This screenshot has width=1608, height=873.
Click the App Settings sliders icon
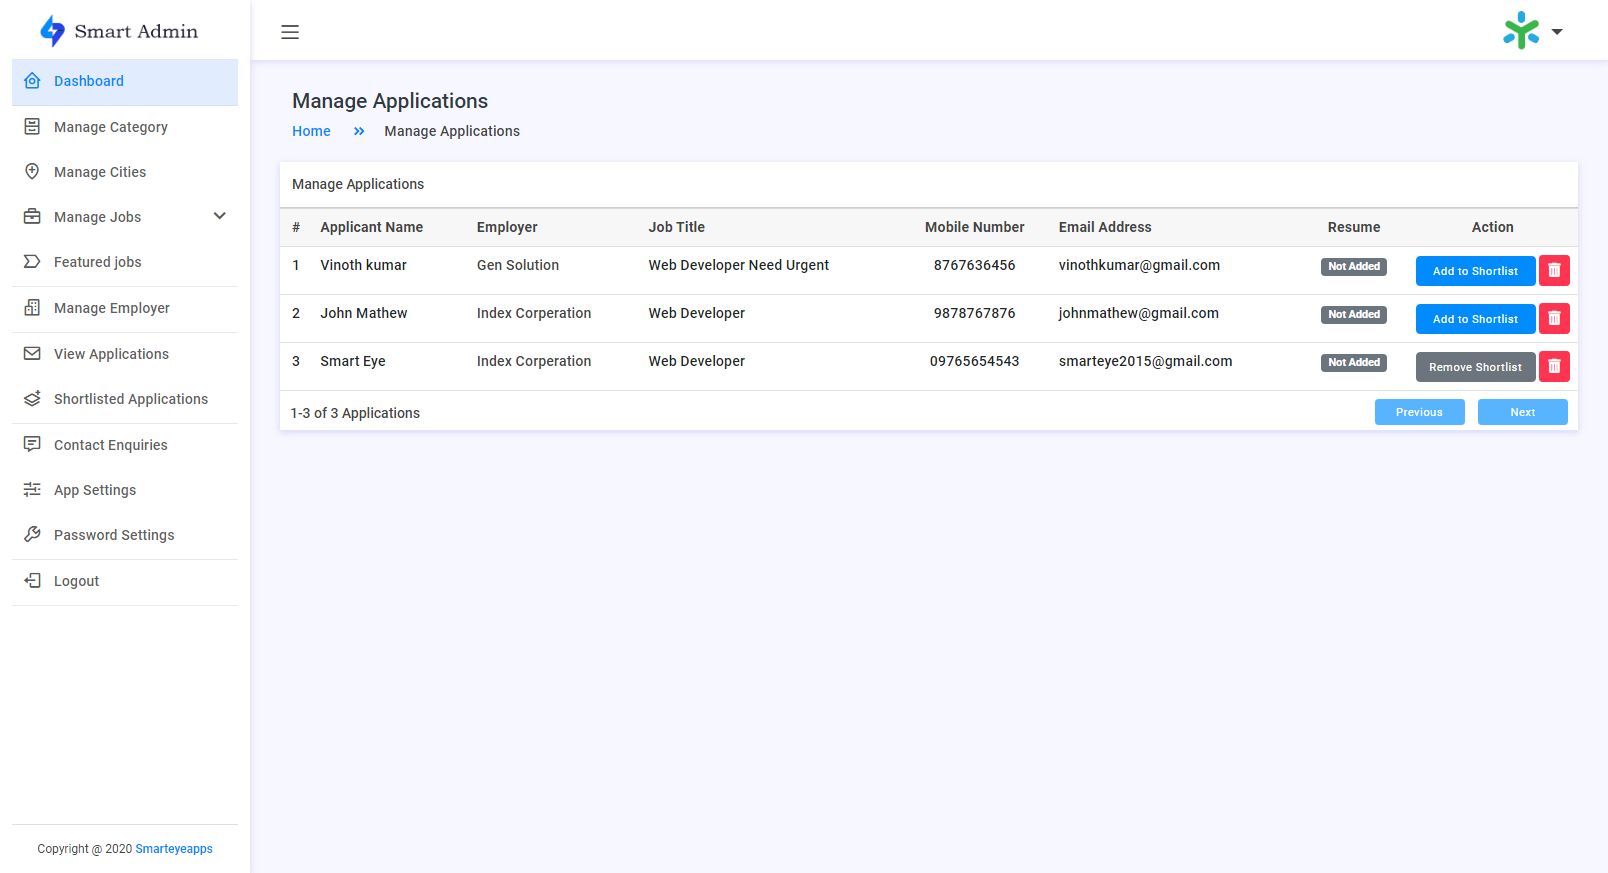click(x=32, y=490)
